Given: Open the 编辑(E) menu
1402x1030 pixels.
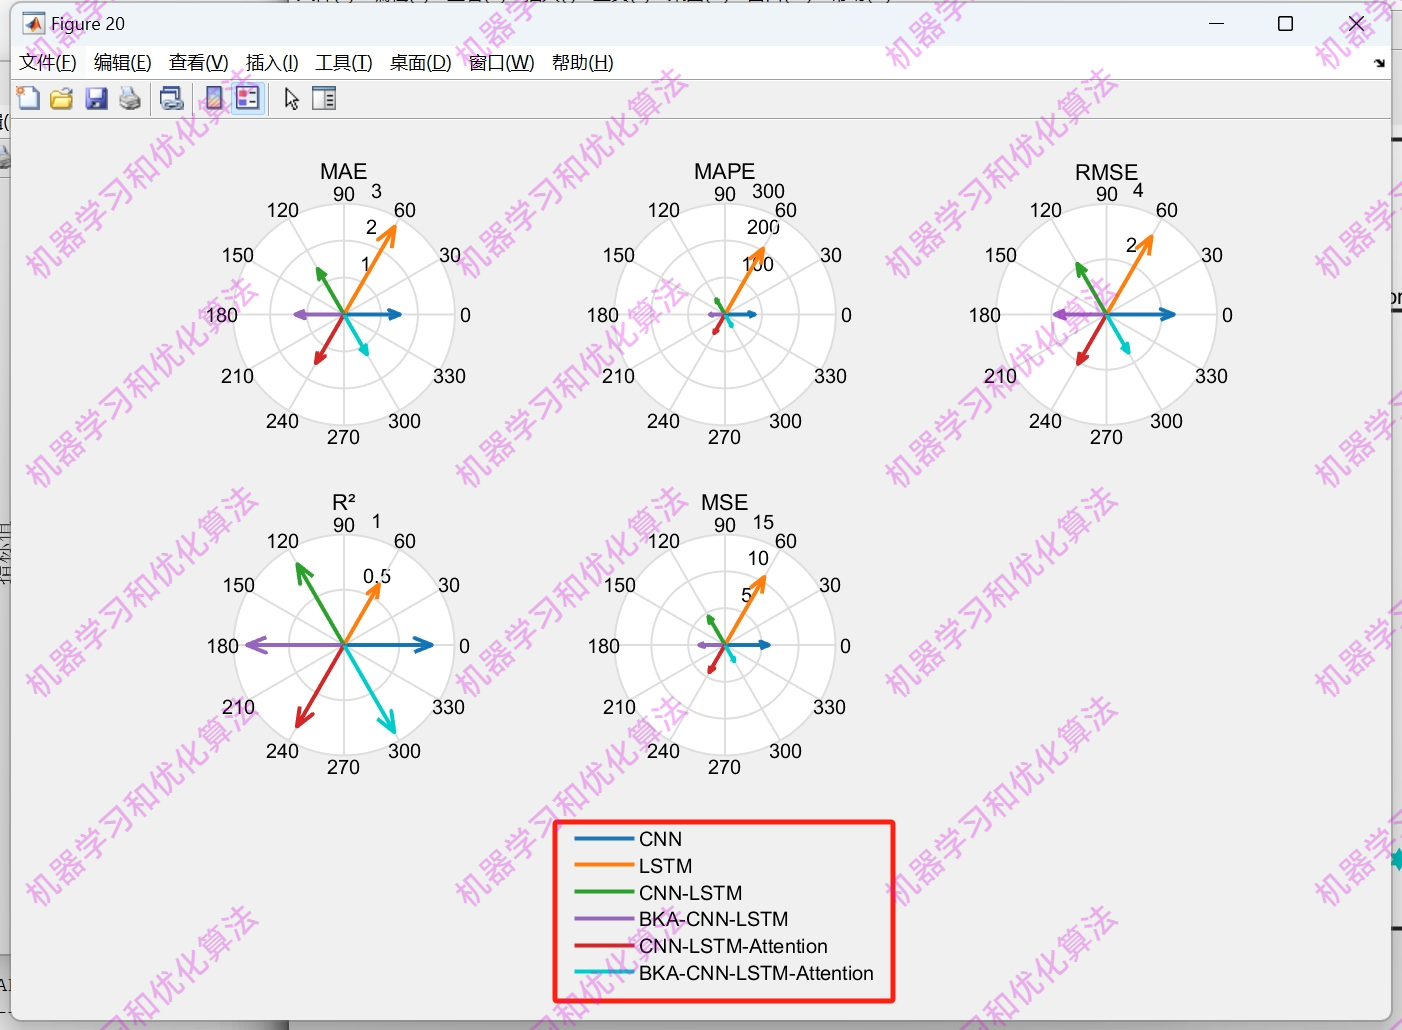Looking at the screenshot, I should [123, 63].
